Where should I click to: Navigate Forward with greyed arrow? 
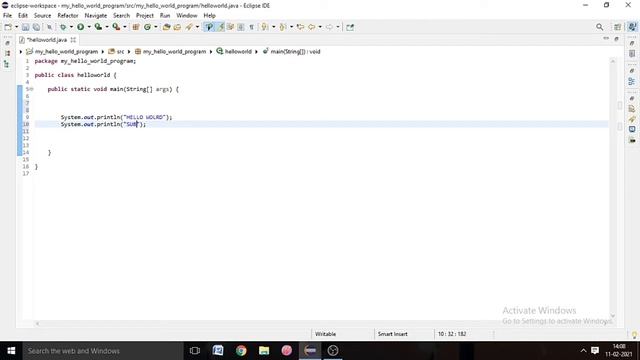(329, 27)
